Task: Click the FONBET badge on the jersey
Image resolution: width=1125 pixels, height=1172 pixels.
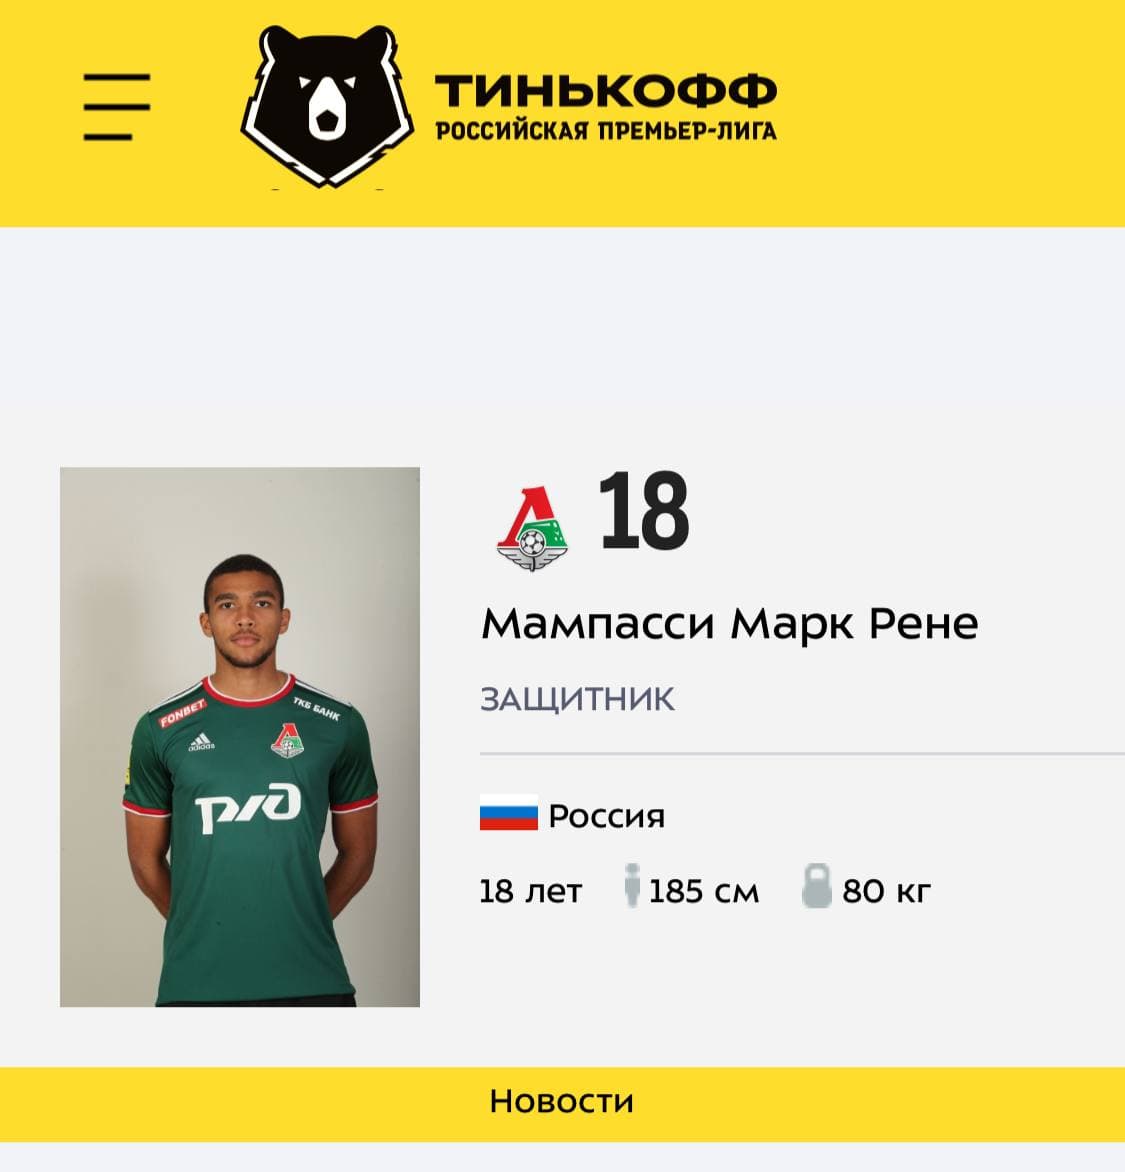Action: pos(182,713)
